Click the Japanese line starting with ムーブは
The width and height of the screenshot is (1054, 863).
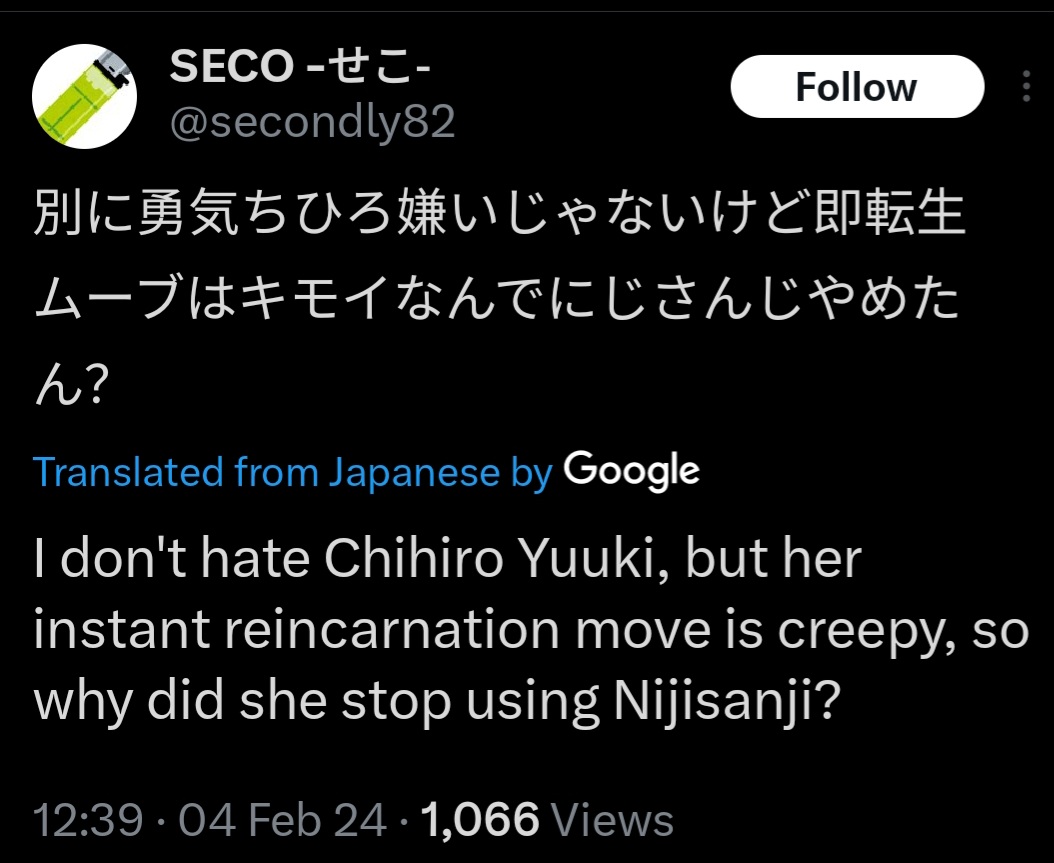[497, 301]
